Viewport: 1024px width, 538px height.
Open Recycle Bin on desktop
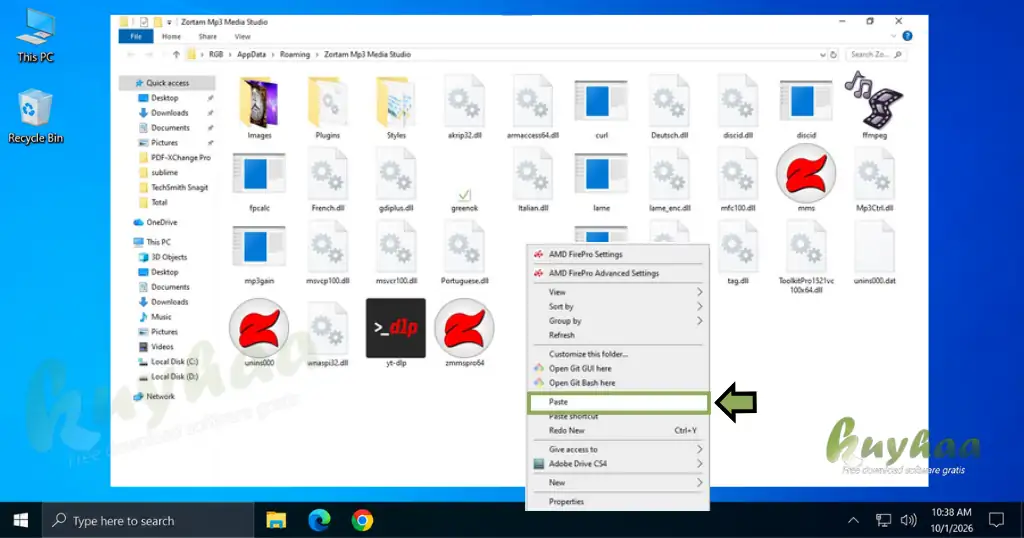coord(35,116)
